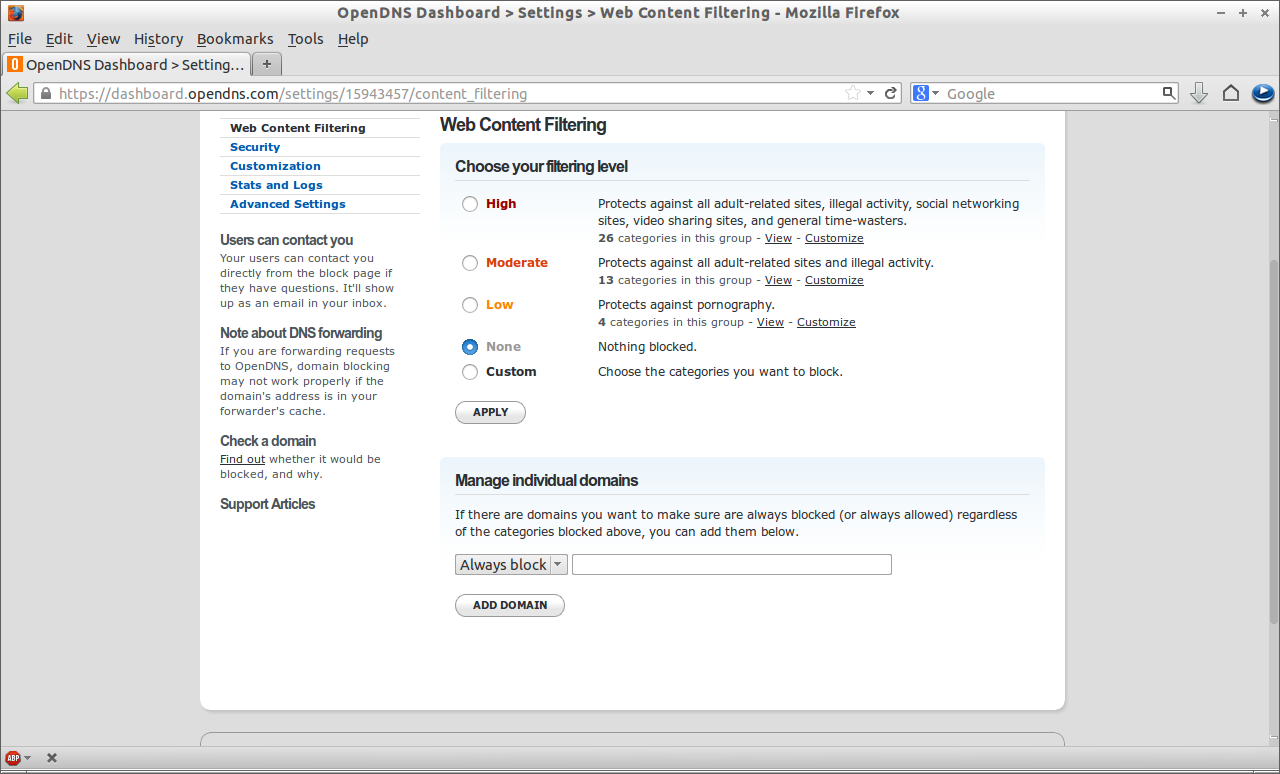
Task: Click the Find out domain check link
Action: (x=243, y=460)
